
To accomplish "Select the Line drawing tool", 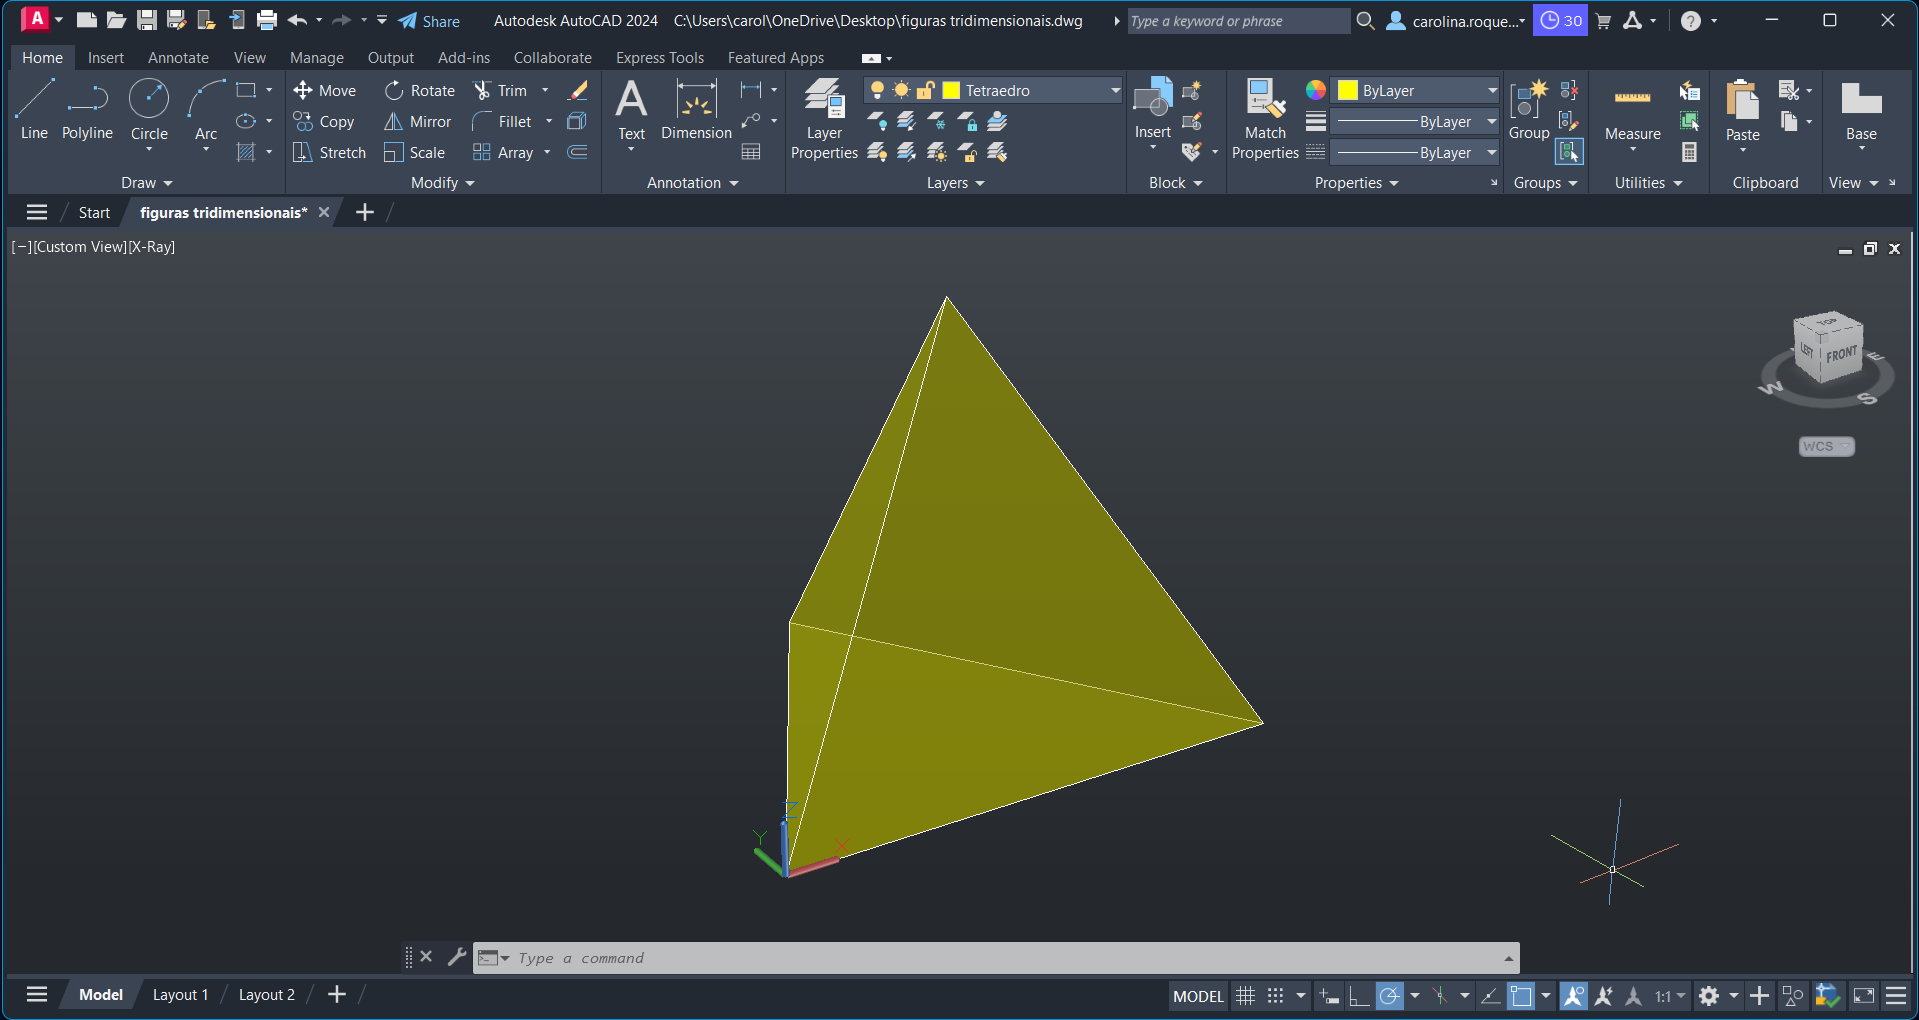I will (x=34, y=110).
